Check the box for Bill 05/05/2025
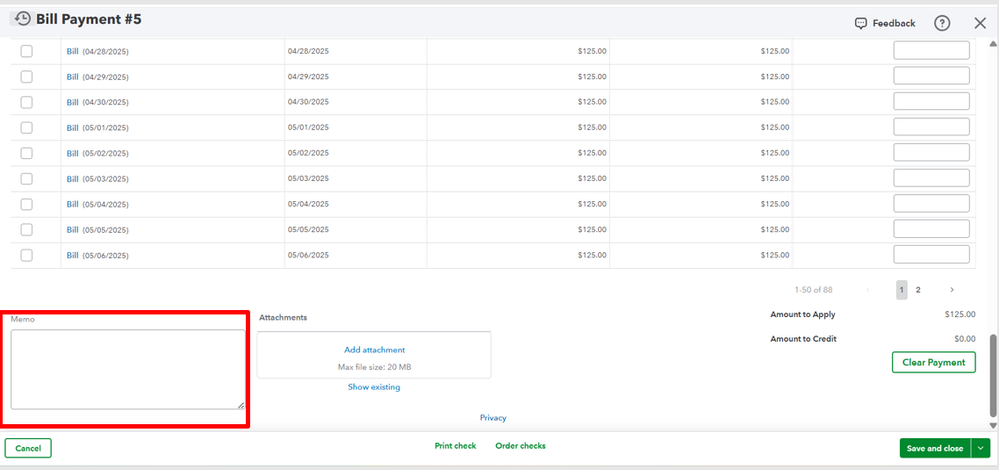This screenshot has width=999, height=470. [27, 229]
